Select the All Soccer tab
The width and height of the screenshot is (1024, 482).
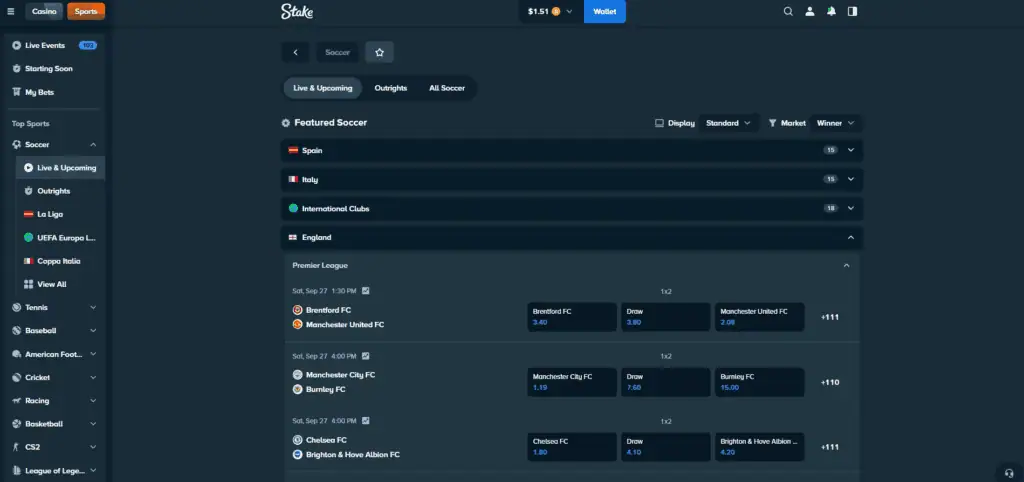point(446,88)
